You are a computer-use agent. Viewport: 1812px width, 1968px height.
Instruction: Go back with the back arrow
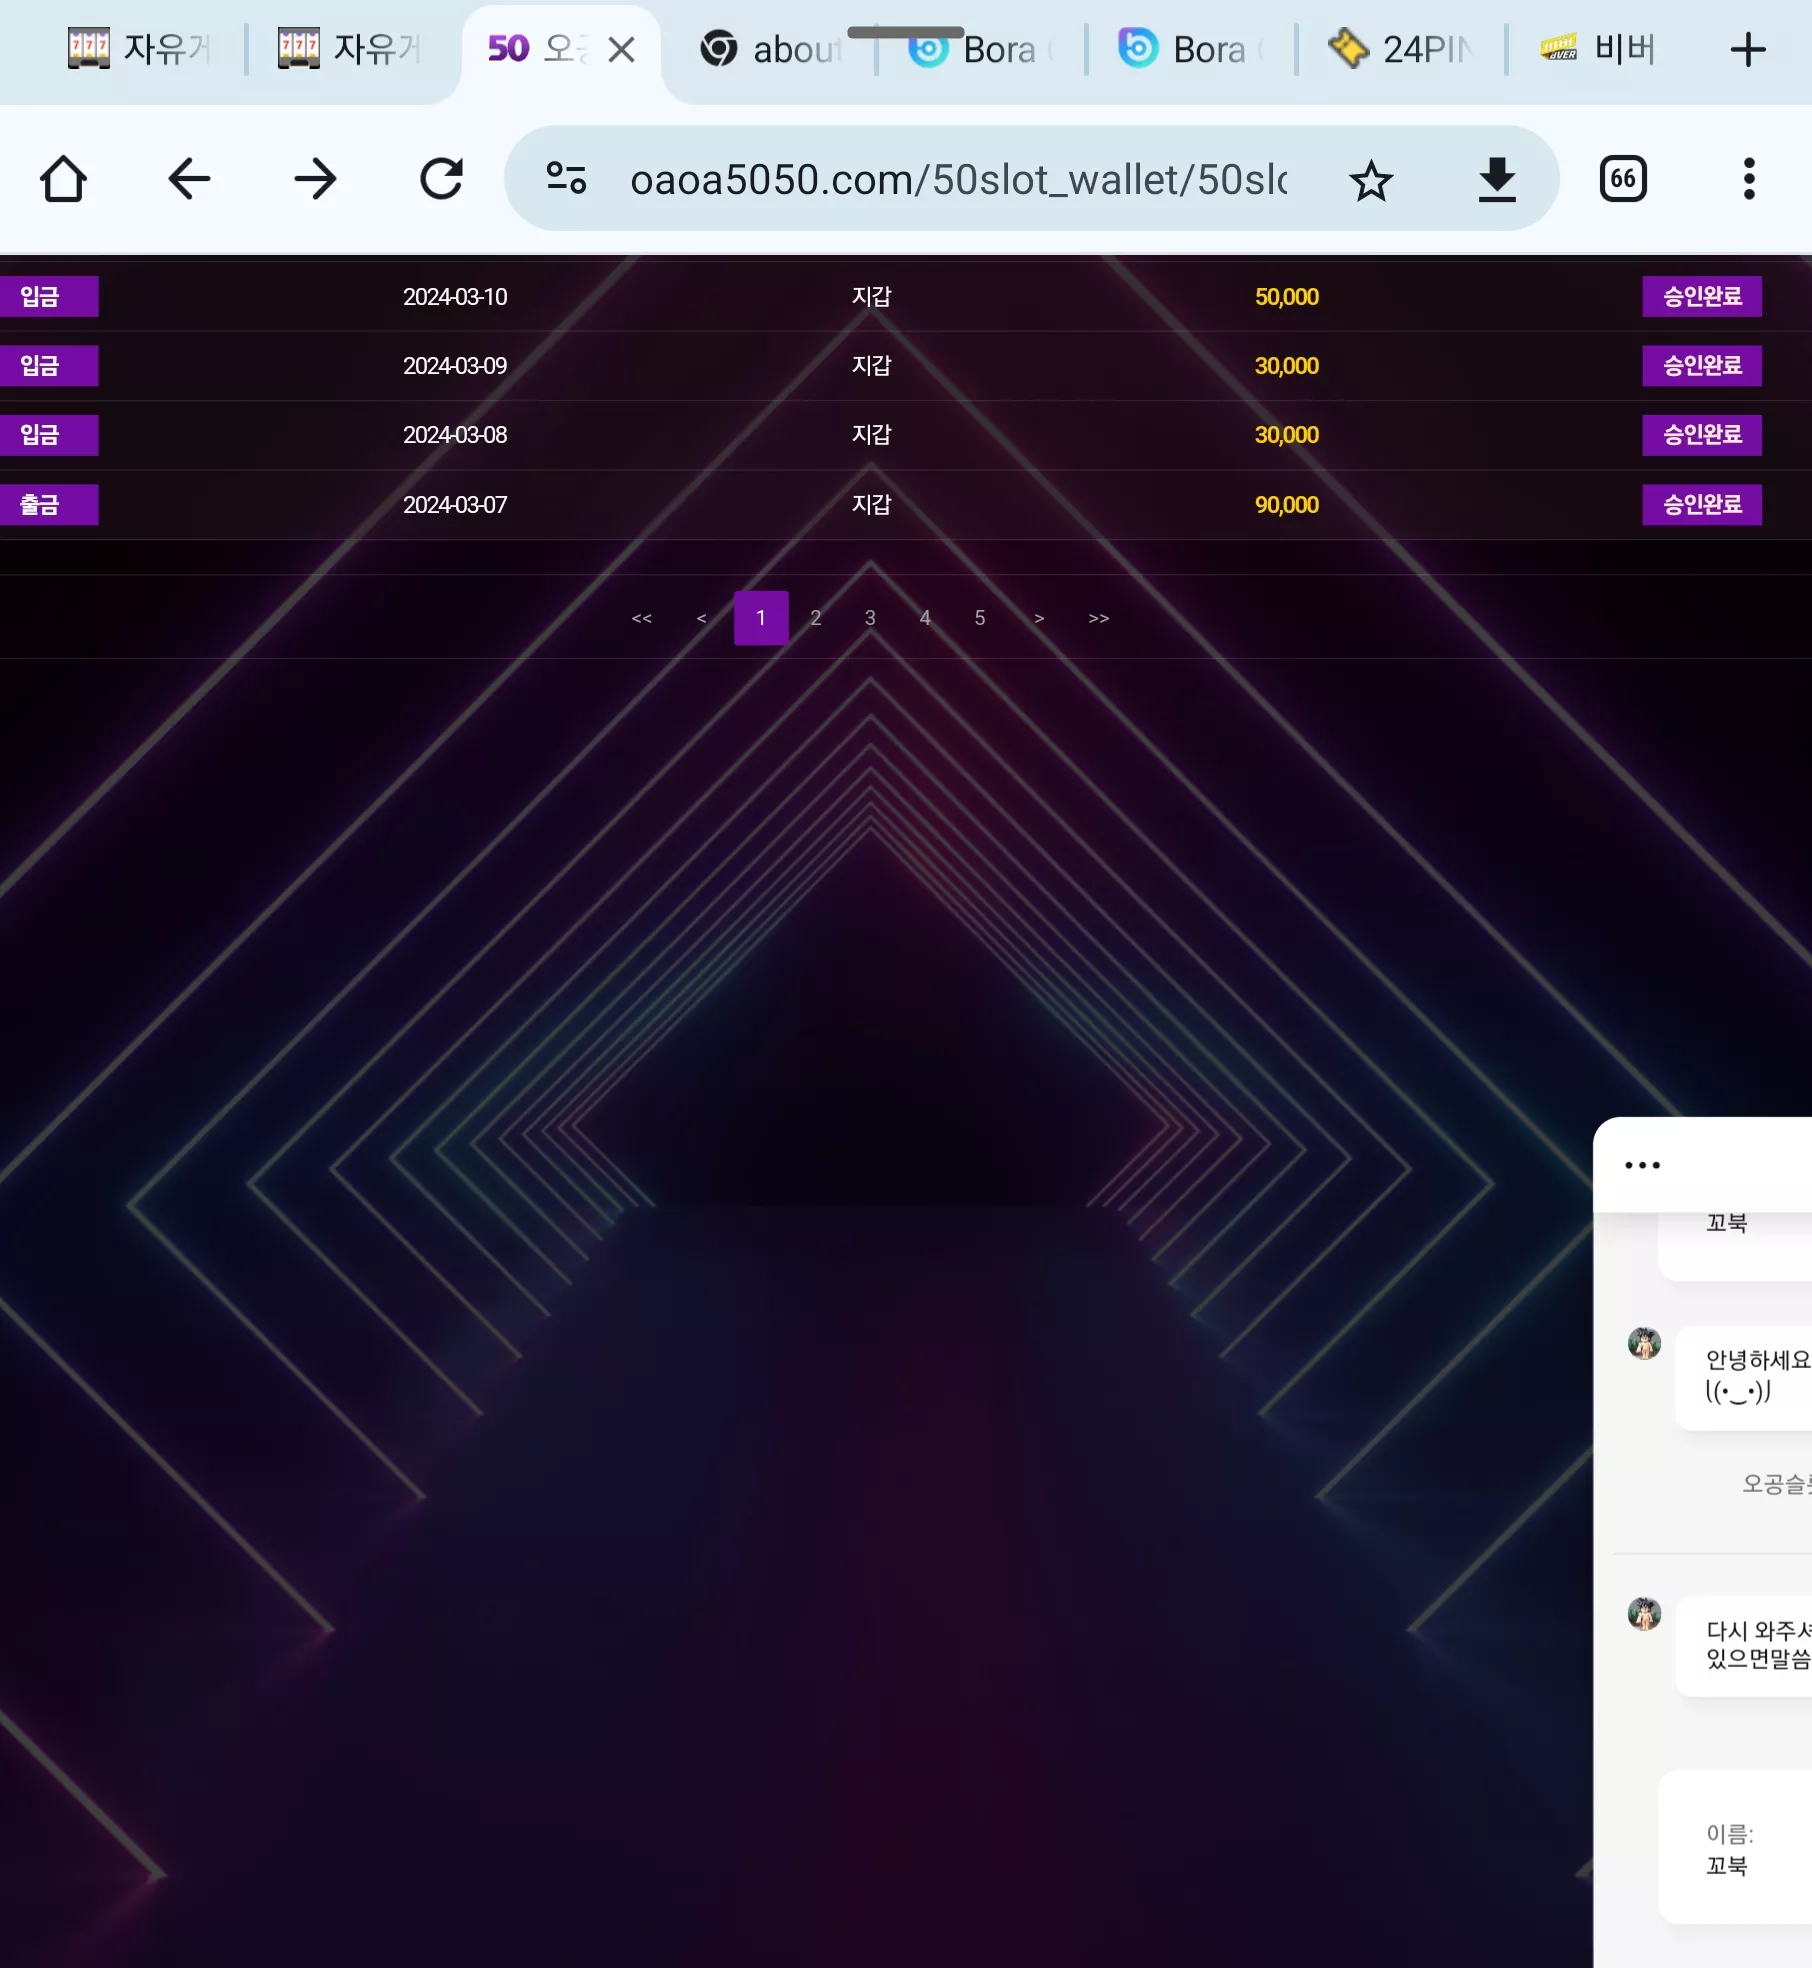click(189, 180)
